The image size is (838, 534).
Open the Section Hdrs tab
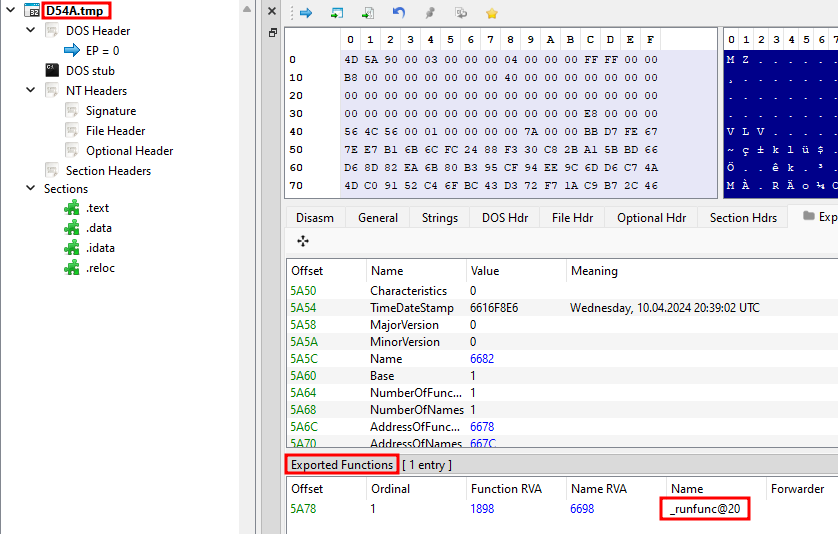(x=743, y=218)
